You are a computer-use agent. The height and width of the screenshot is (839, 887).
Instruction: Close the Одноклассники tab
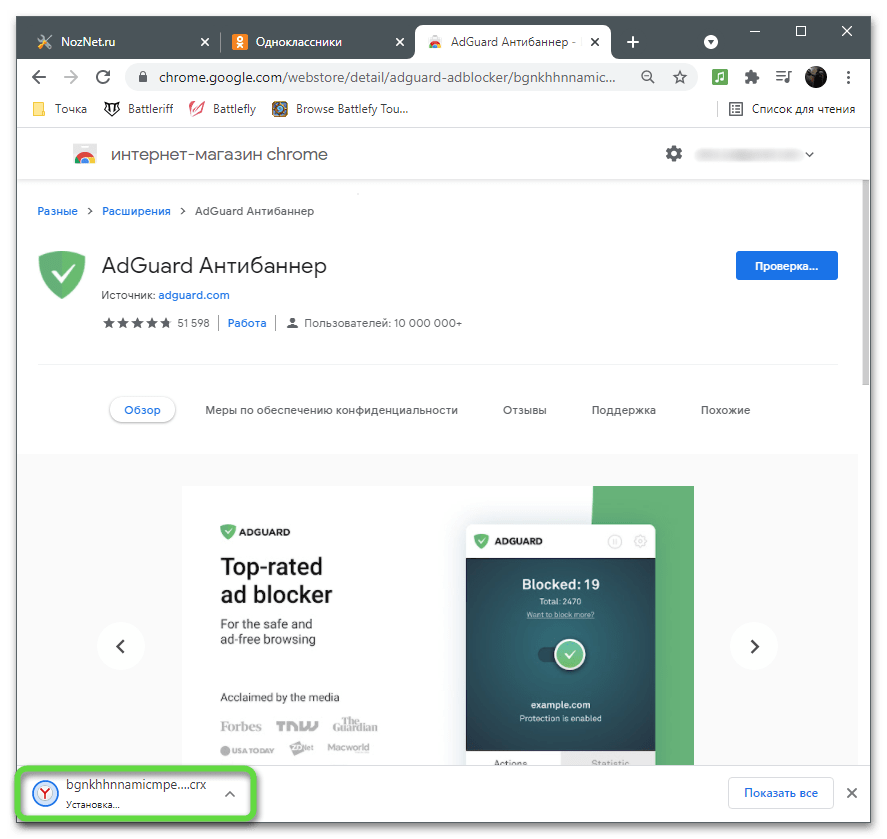399,42
